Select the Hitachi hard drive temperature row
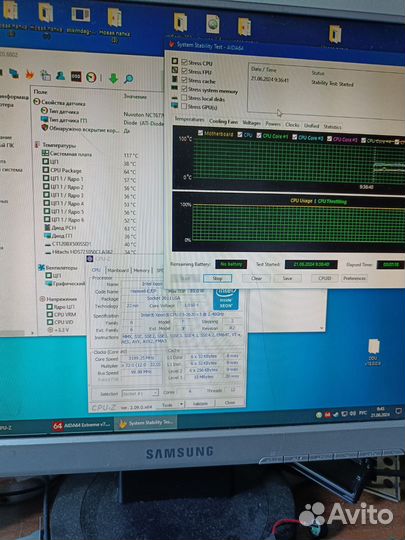This screenshot has width=405, height=540. (x=91, y=252)
